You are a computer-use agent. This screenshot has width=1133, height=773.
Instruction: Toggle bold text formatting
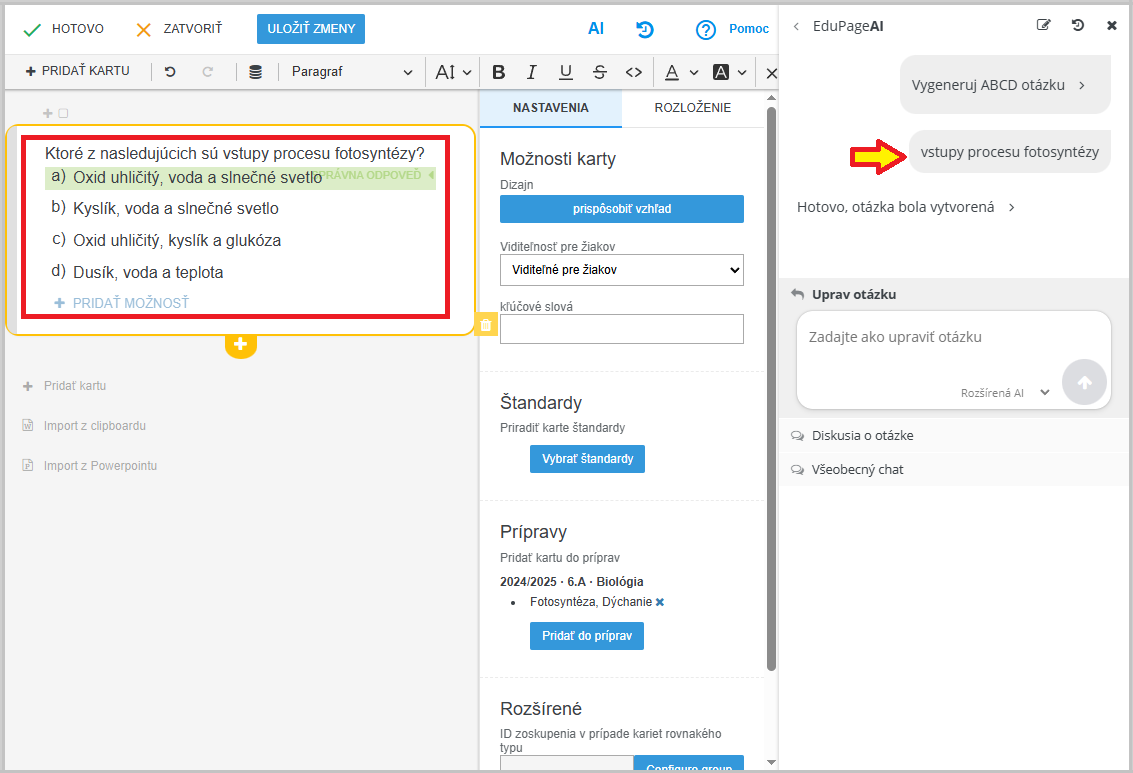499,72
